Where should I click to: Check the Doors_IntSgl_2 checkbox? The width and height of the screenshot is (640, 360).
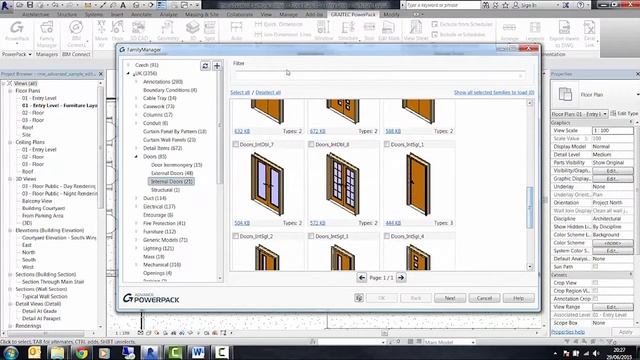coord(236,236)
